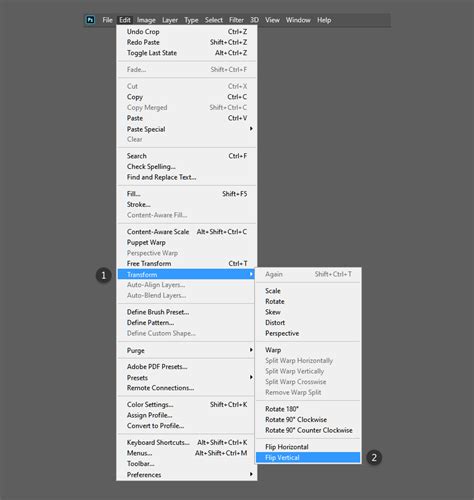Select Flip Vertical in Transform submenu
Screen dimensions: 474x500
pos(308,458)
